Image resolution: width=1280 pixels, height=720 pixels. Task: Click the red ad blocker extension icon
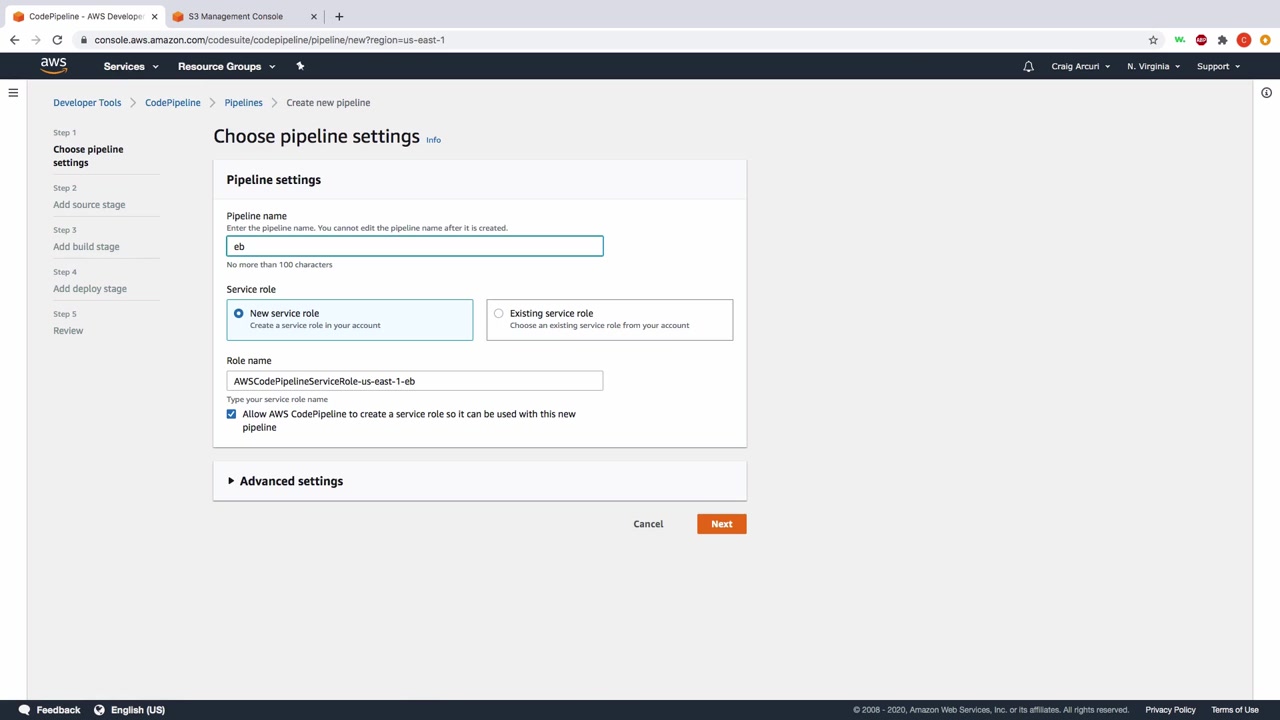pyautogui.click(x=1201, y=40)
